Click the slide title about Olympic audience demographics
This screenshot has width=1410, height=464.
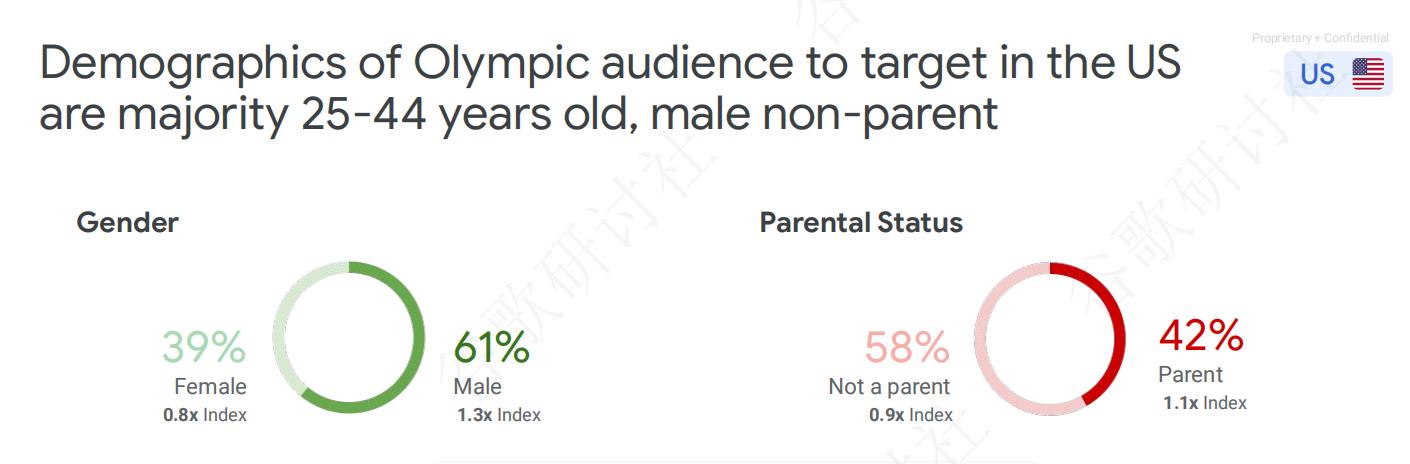(x=610, y=89)
